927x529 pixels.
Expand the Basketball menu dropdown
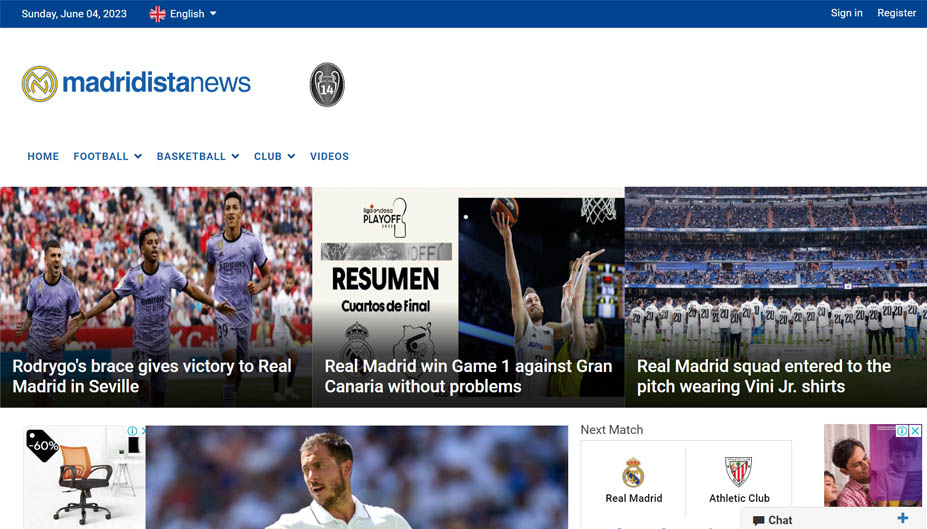point(197,156)
